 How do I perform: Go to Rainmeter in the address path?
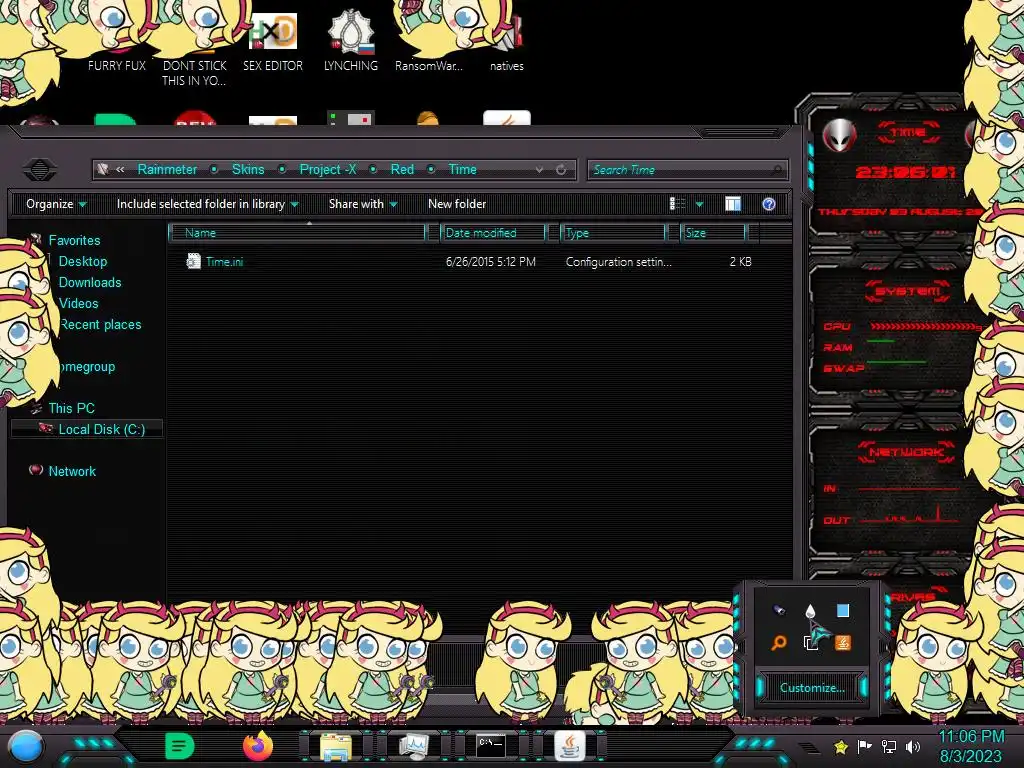tap(167, 169)
